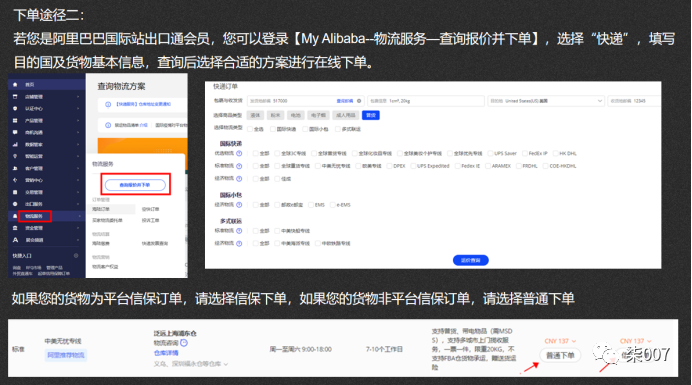692x385 pixels.
Task: Click the info icon on the 快递服务 notice
Action: [108, 104]
